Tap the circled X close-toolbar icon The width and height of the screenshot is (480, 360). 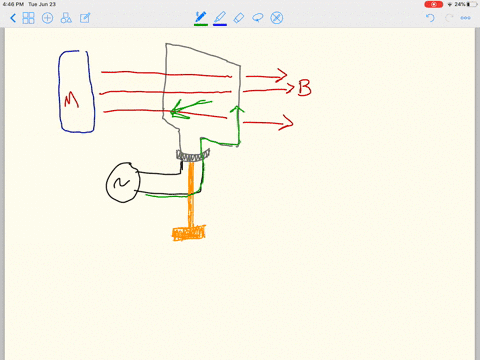[277, 18]
